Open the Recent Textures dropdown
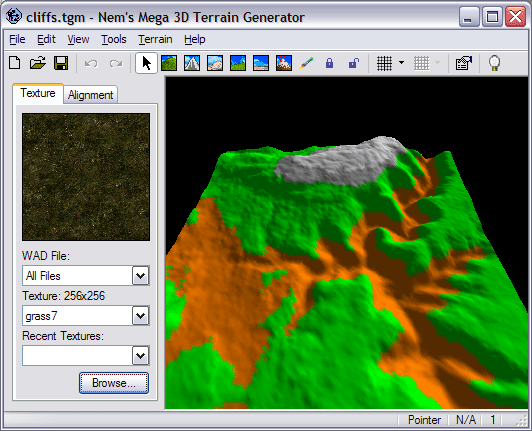Image resolution: width=532 pixels, height=431 pixels. [x=140, y=356]
